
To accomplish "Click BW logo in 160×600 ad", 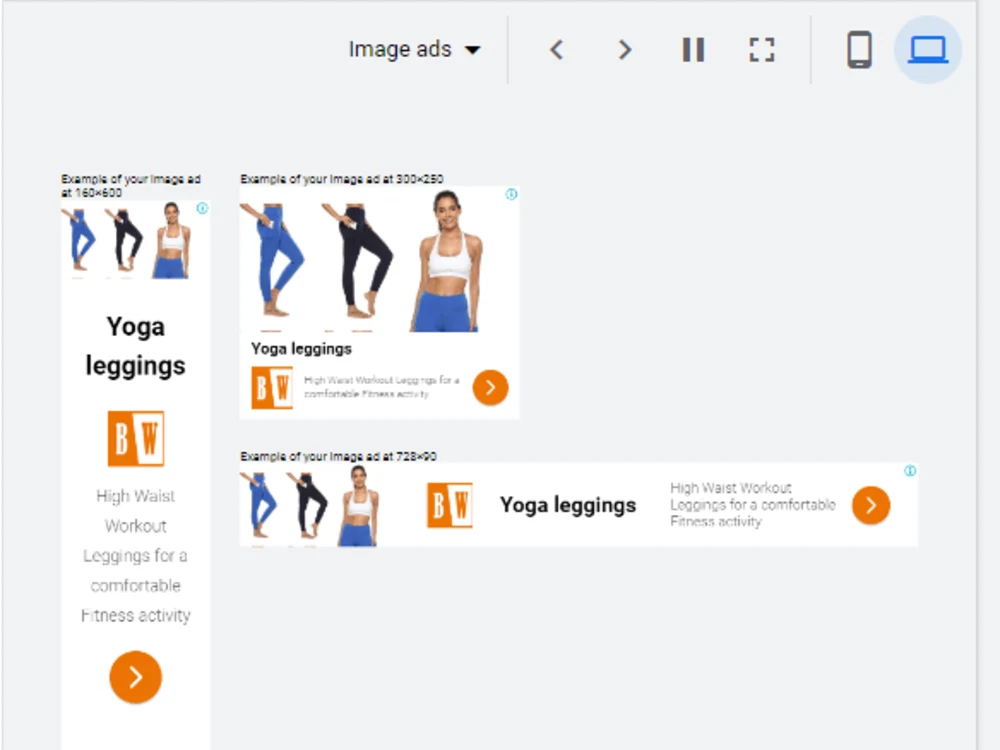I will point(136,438).
